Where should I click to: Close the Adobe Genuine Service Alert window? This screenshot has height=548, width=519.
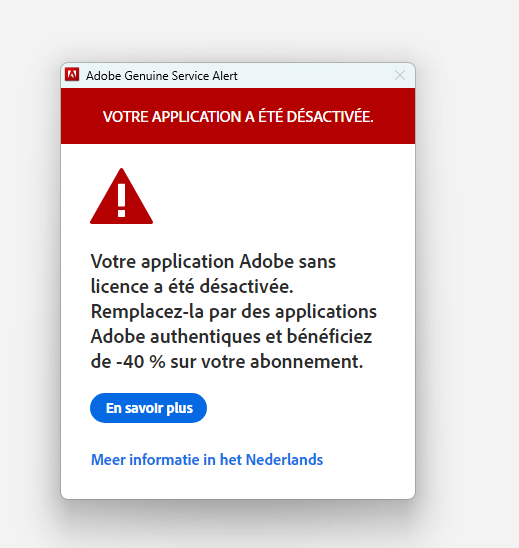400,75
